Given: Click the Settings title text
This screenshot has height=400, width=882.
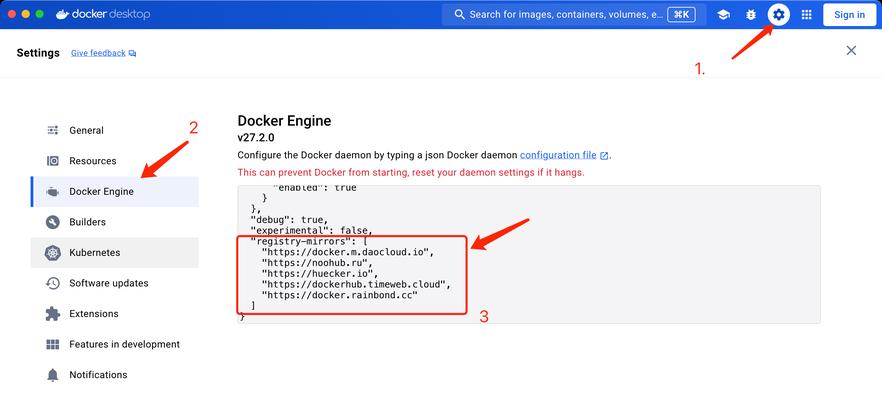Looking at the screenshot, I should (38, 53).
